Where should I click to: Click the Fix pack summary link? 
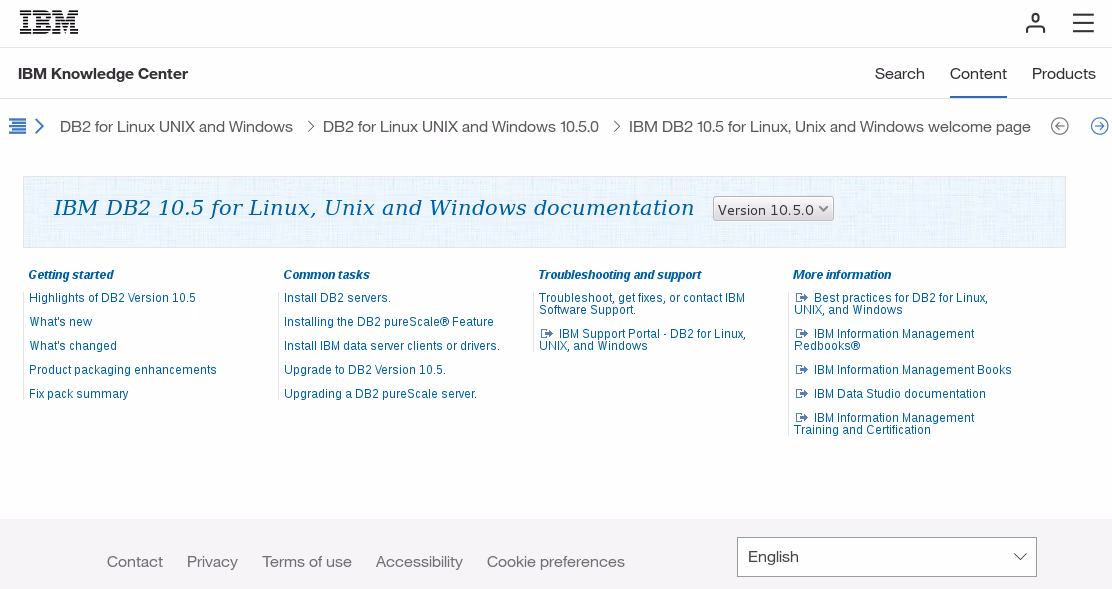[78, 393]
